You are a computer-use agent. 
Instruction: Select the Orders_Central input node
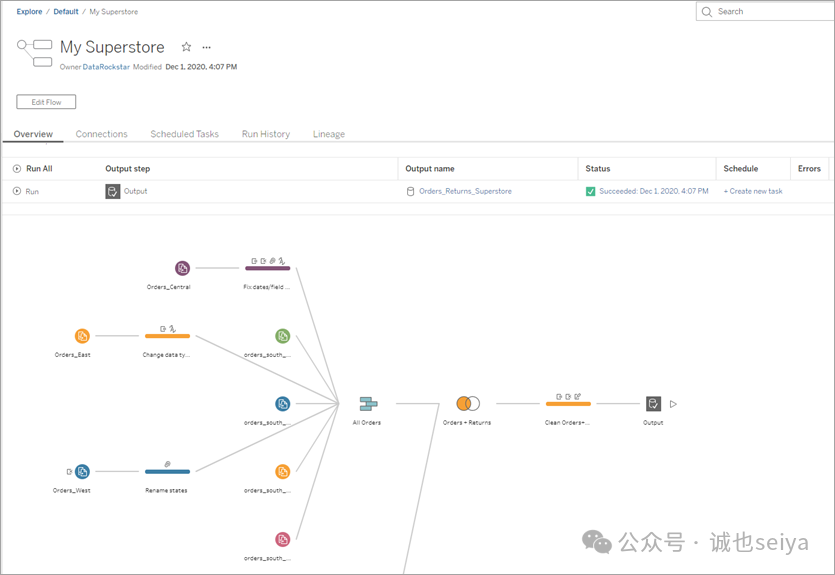tap(182, 268)
